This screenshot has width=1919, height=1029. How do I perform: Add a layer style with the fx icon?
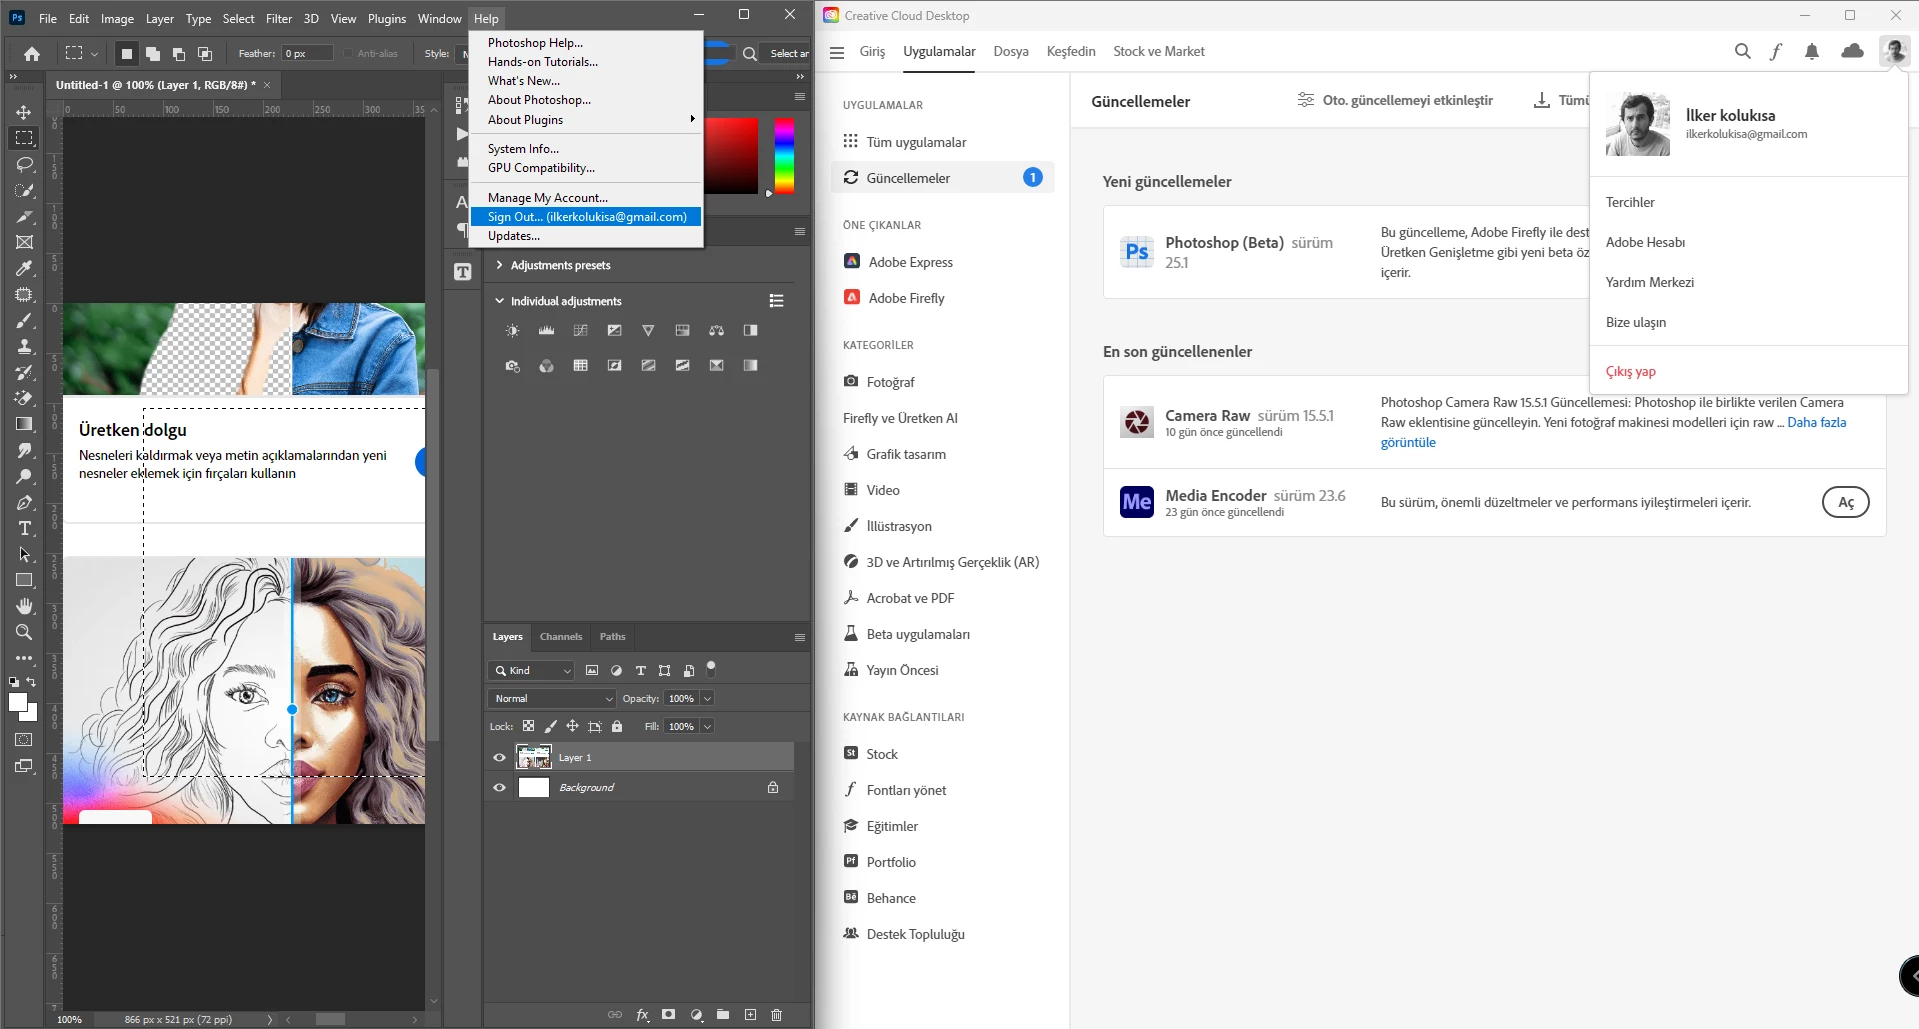coord(642,1015)
